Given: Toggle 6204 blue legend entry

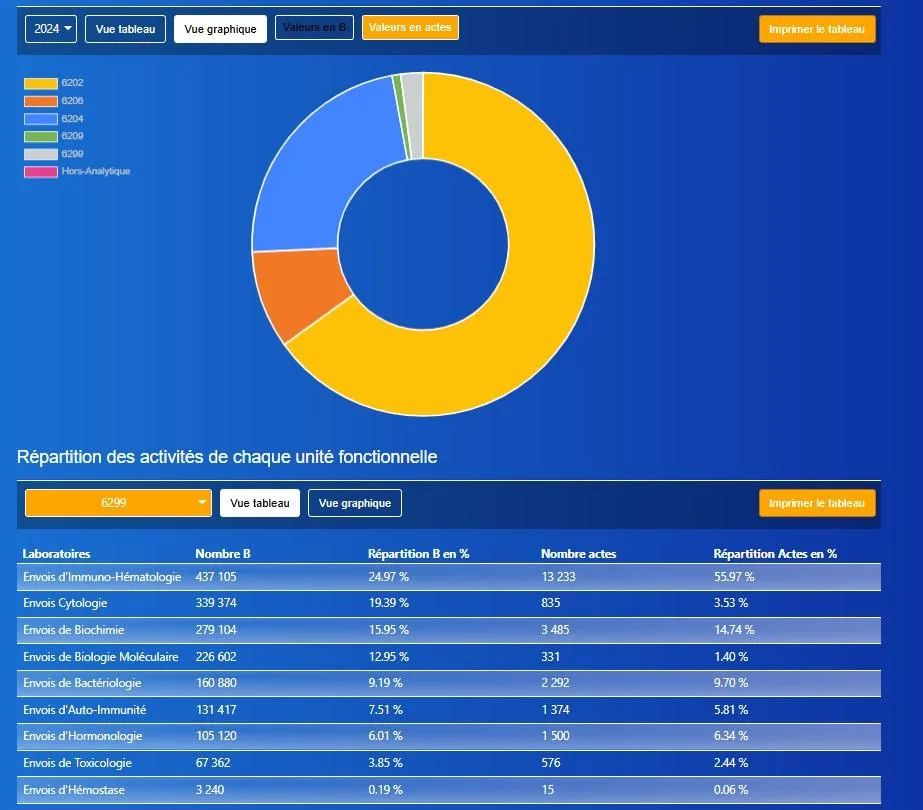Looking at the screenshot, I should (54, 119).
